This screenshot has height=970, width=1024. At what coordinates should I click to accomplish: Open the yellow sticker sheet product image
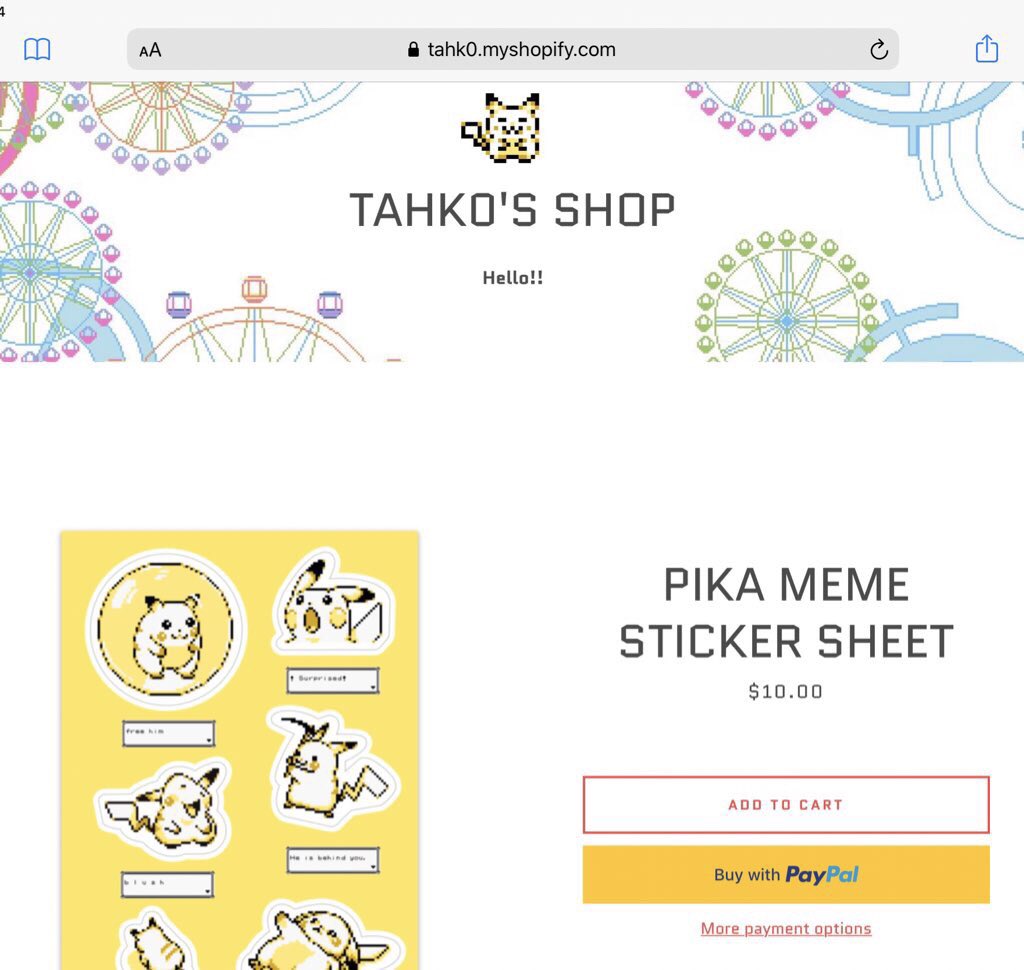240,750
